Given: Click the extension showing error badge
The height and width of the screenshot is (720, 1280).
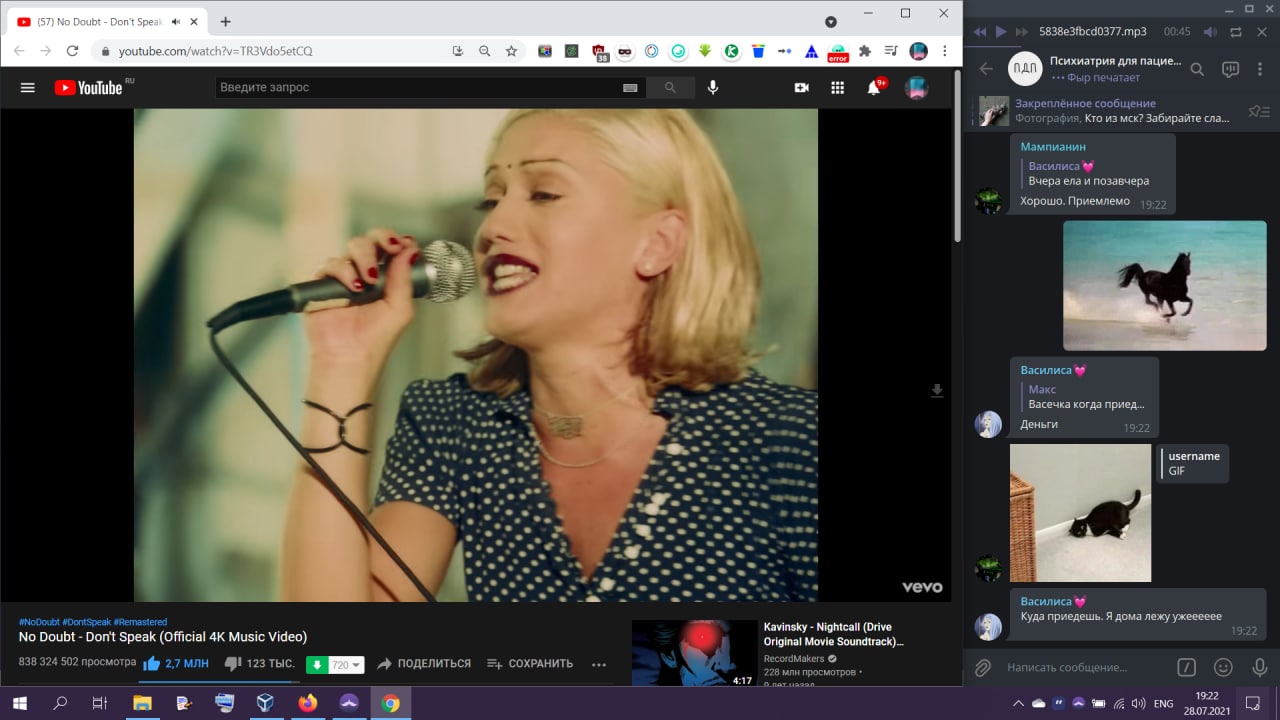Looking at the screenshot, I should tap(838, 53).
